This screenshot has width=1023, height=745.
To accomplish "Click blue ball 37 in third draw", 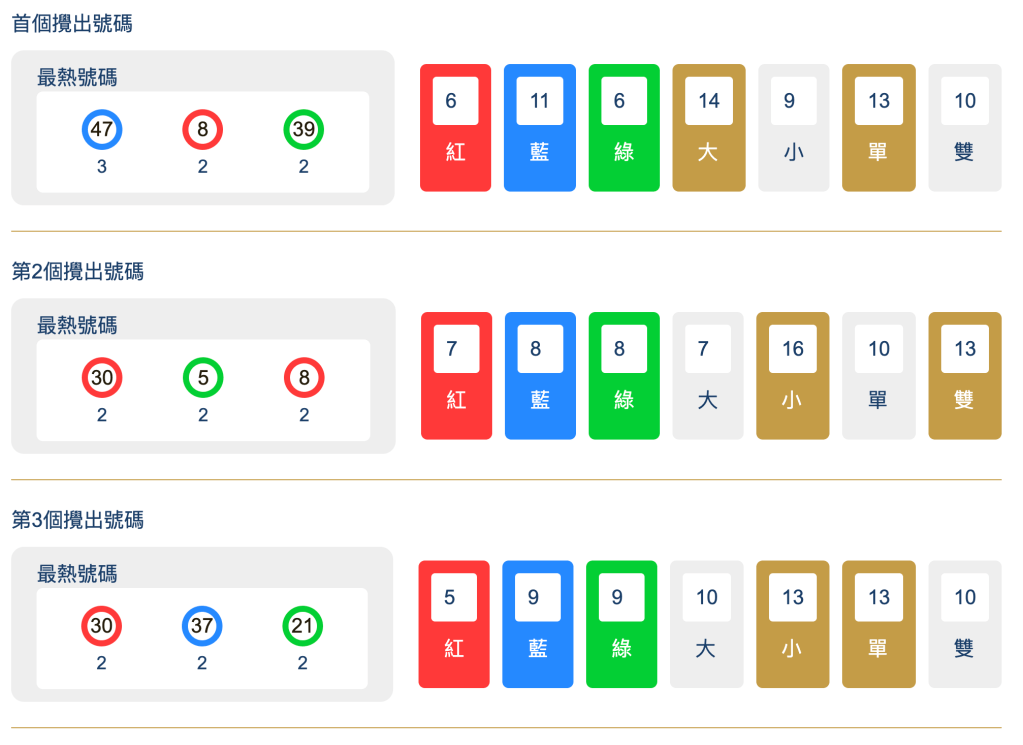I will point(202,626).
